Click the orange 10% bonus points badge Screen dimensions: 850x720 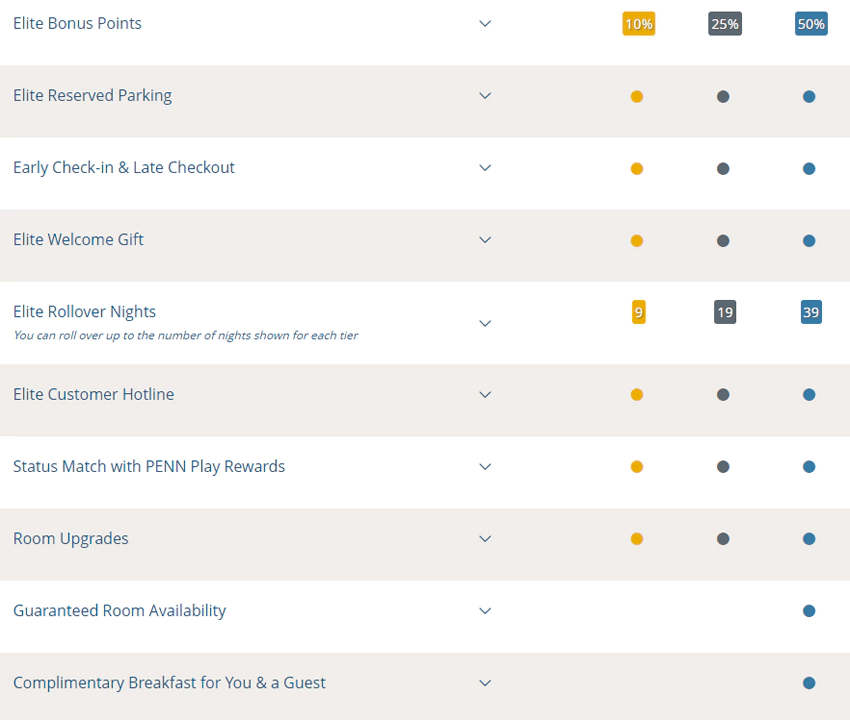coord(638,24)
